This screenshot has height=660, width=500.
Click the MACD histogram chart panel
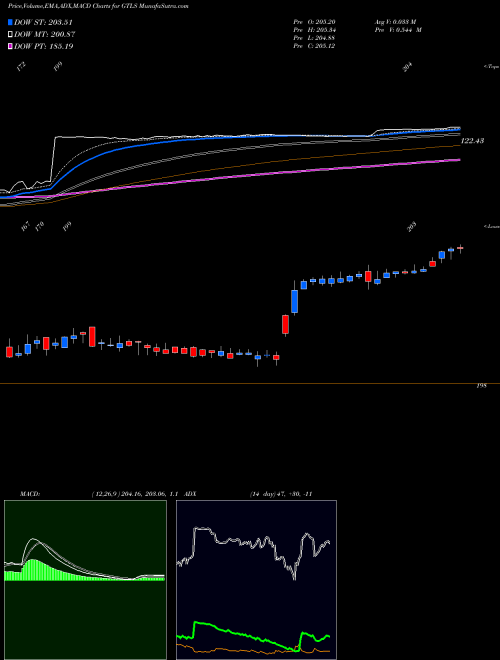(x=85, y=580)
